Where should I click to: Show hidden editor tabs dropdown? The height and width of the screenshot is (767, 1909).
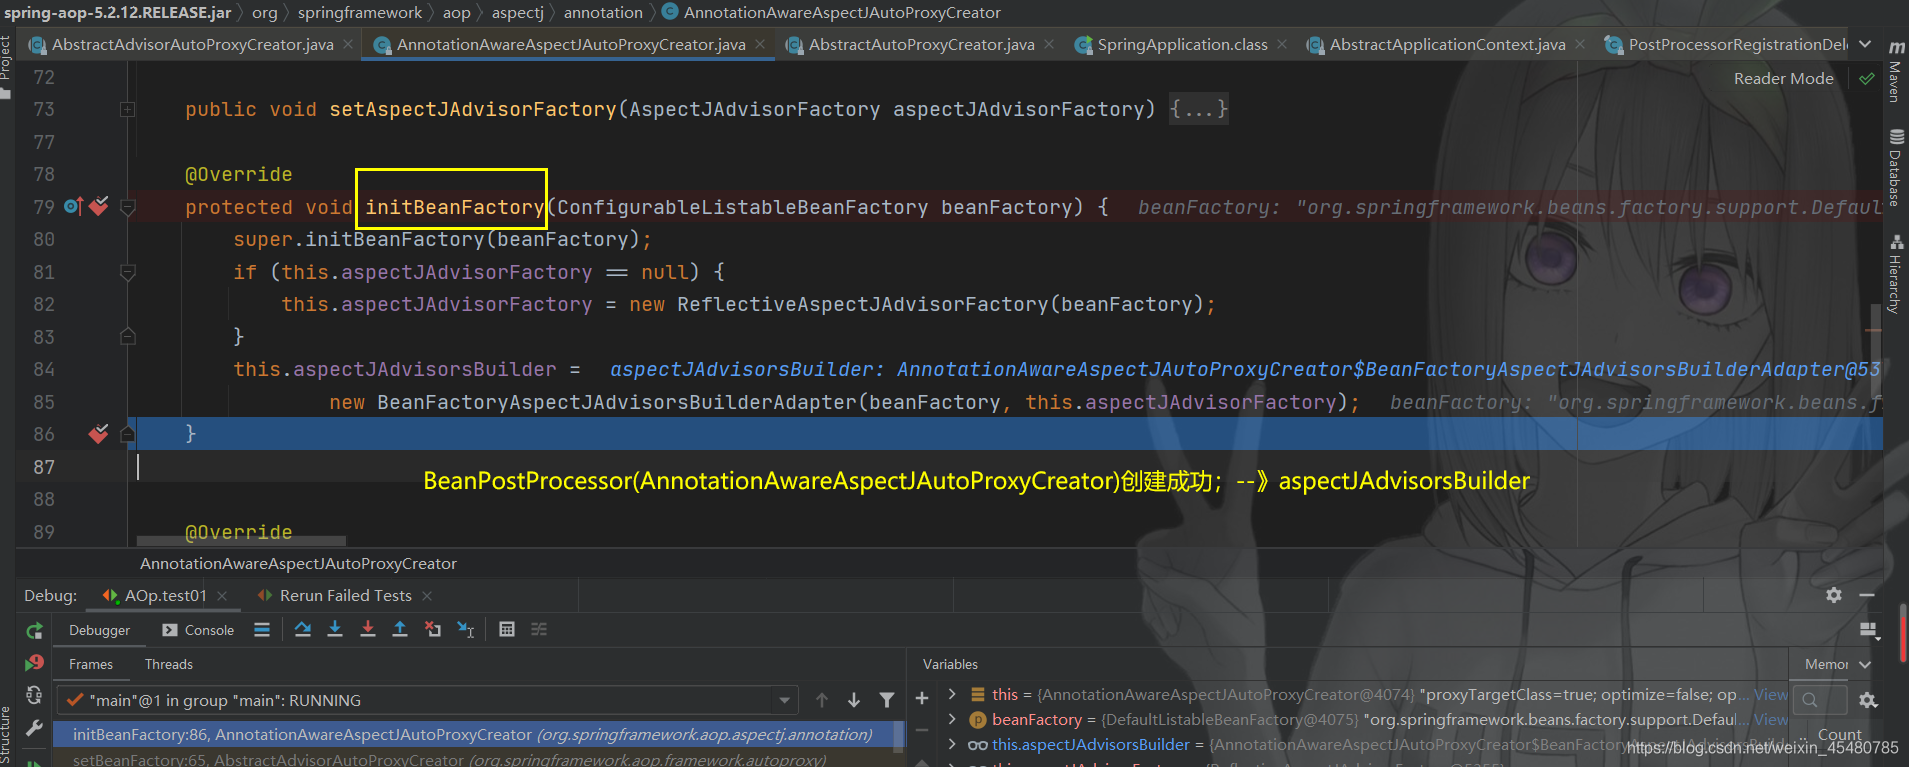(1865, 44)
